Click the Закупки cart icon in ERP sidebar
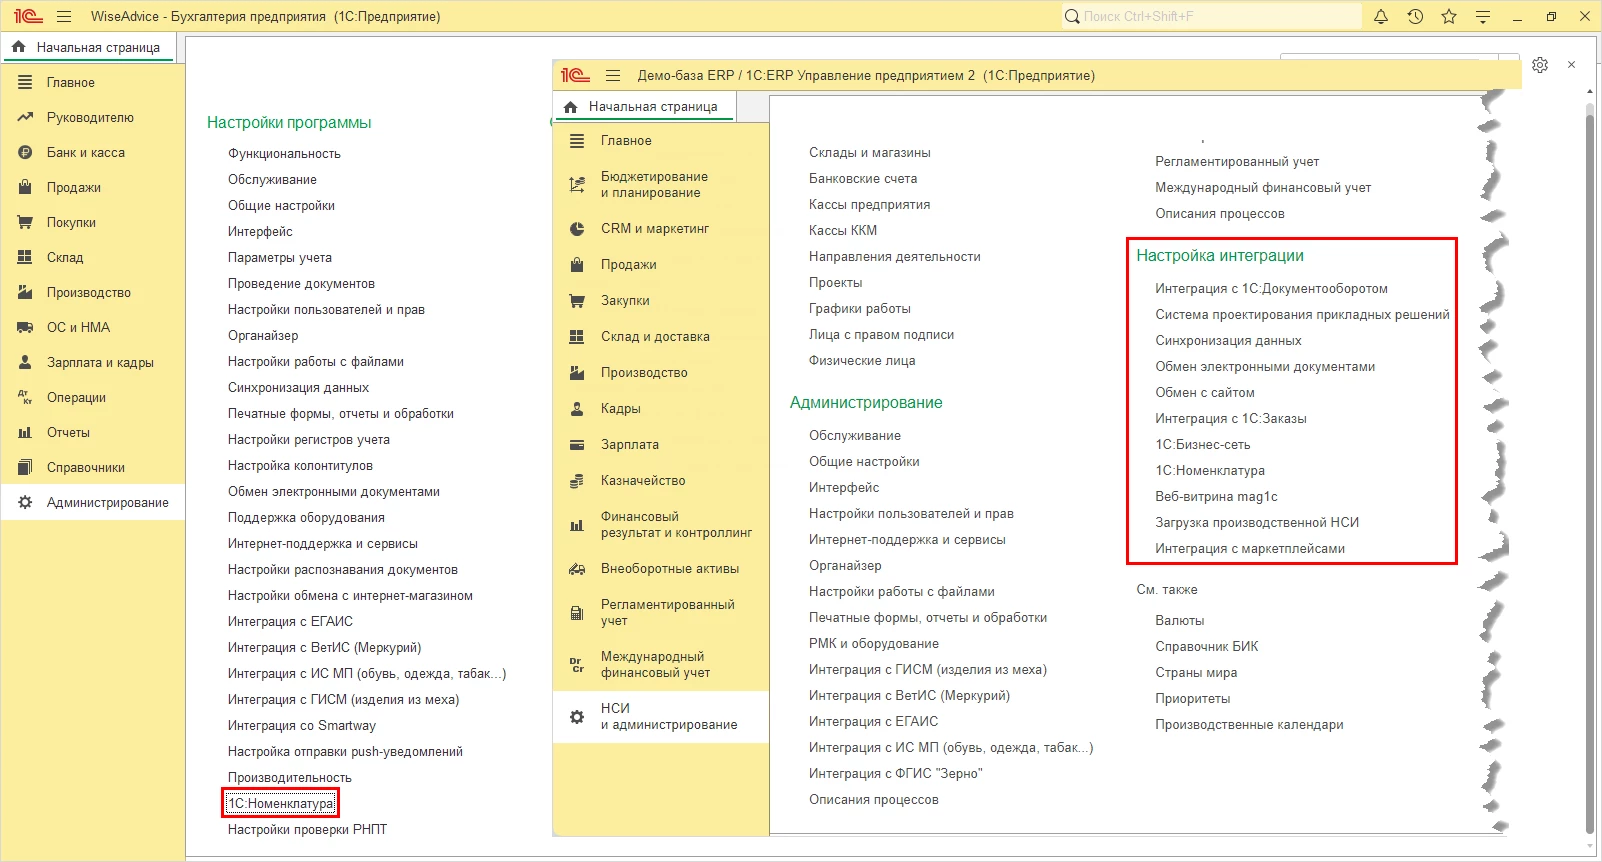1602x862 pixels. (577, 301)
